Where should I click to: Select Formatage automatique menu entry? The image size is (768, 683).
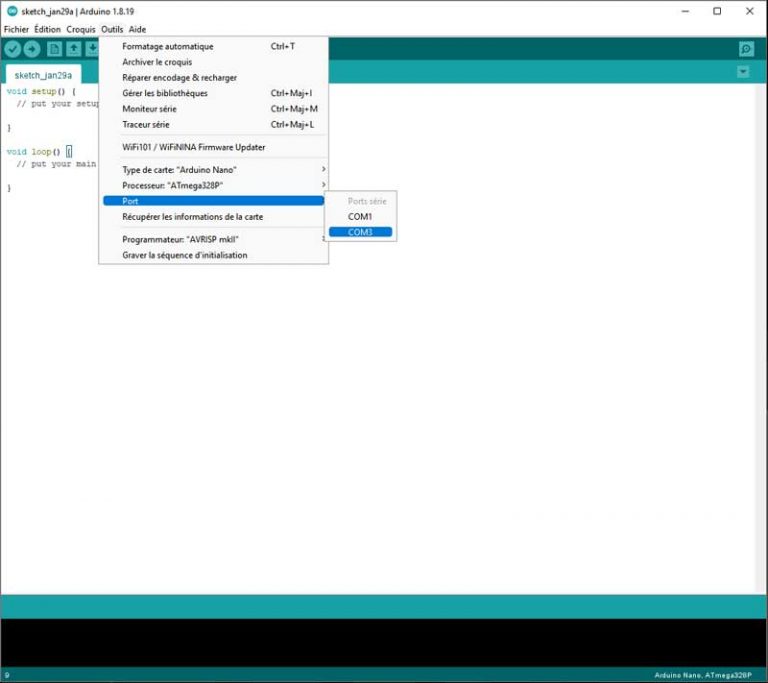(x=167, y=46)
